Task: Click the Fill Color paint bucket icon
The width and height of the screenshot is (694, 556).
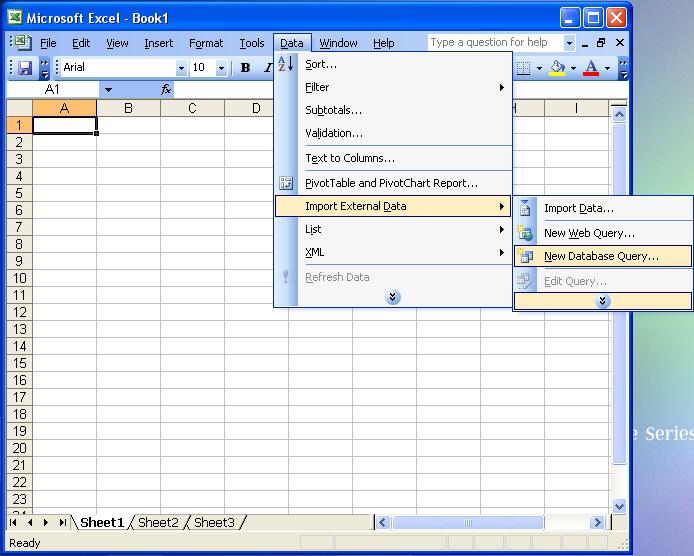Action: click(x=557, y=68)
